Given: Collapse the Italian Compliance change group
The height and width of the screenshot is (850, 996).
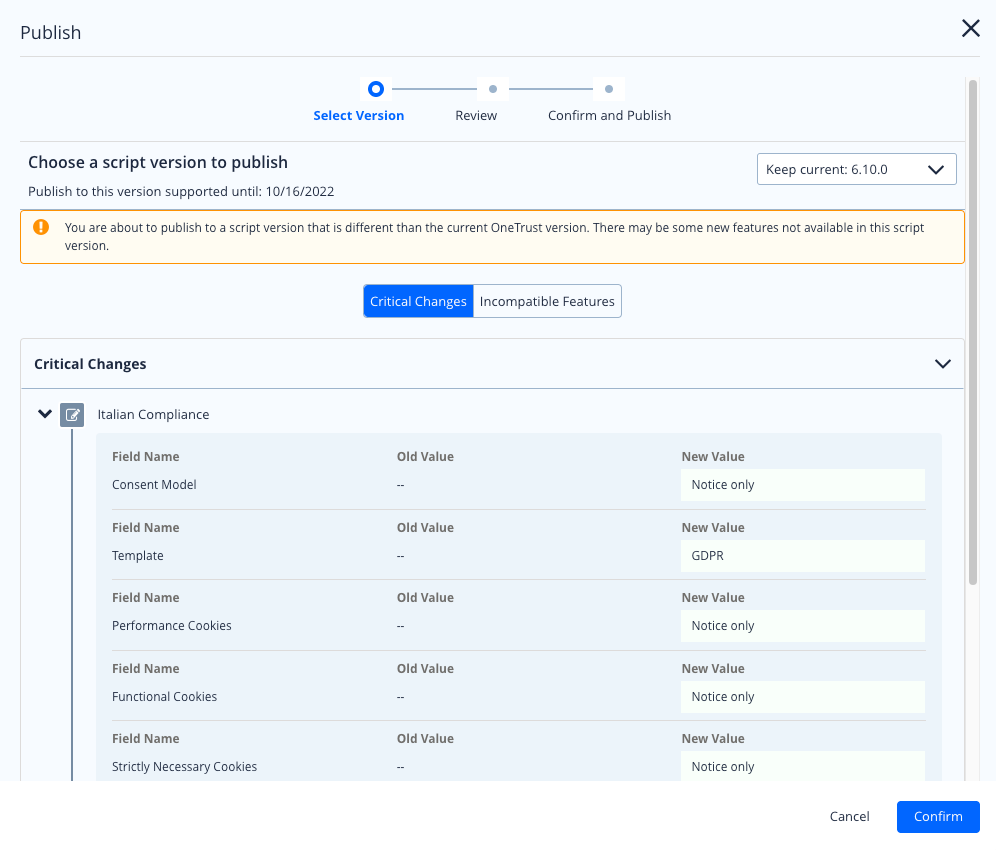Looking at the screenshot, I should (x=44, y=413).
